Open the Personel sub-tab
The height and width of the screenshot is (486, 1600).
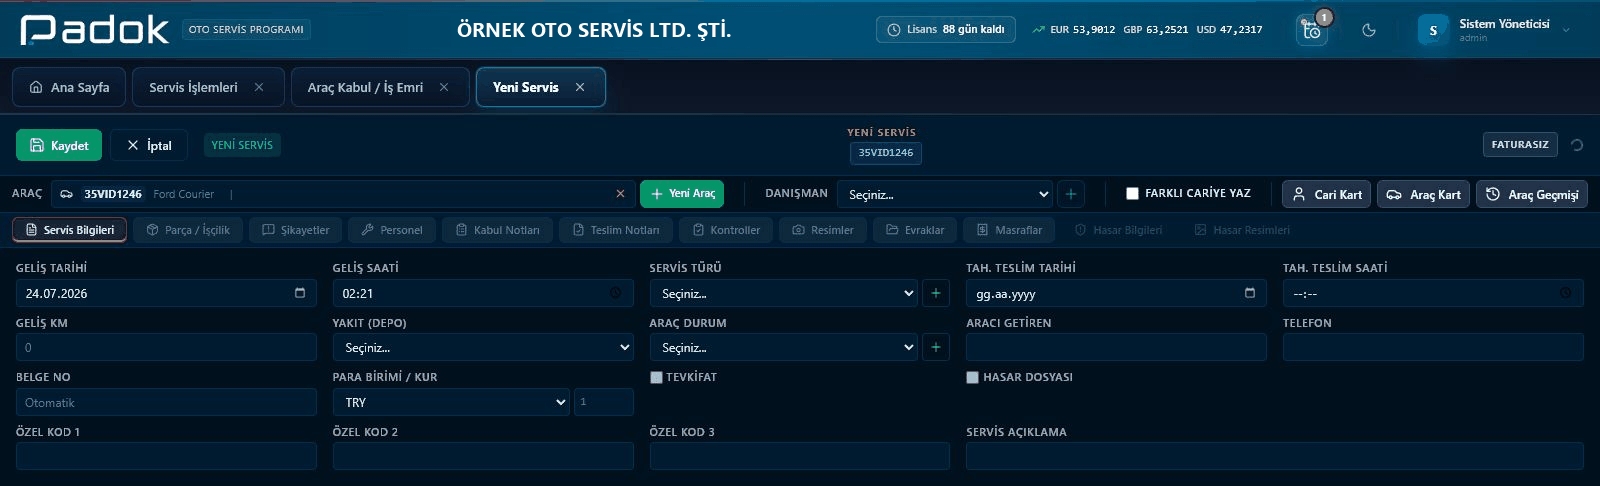tap(392, 230)
